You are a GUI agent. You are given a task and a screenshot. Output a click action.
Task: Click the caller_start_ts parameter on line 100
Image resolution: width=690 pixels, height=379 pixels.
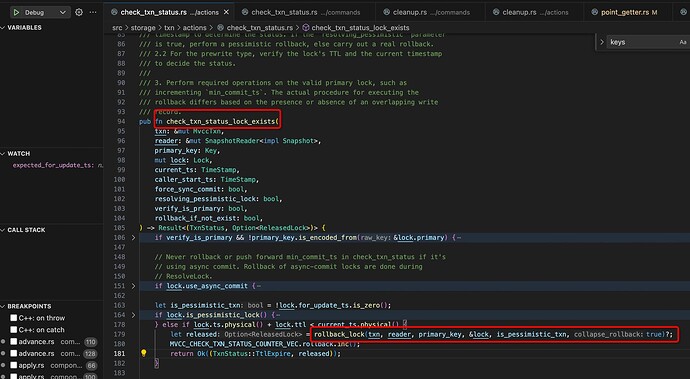[x=185, y=180]
